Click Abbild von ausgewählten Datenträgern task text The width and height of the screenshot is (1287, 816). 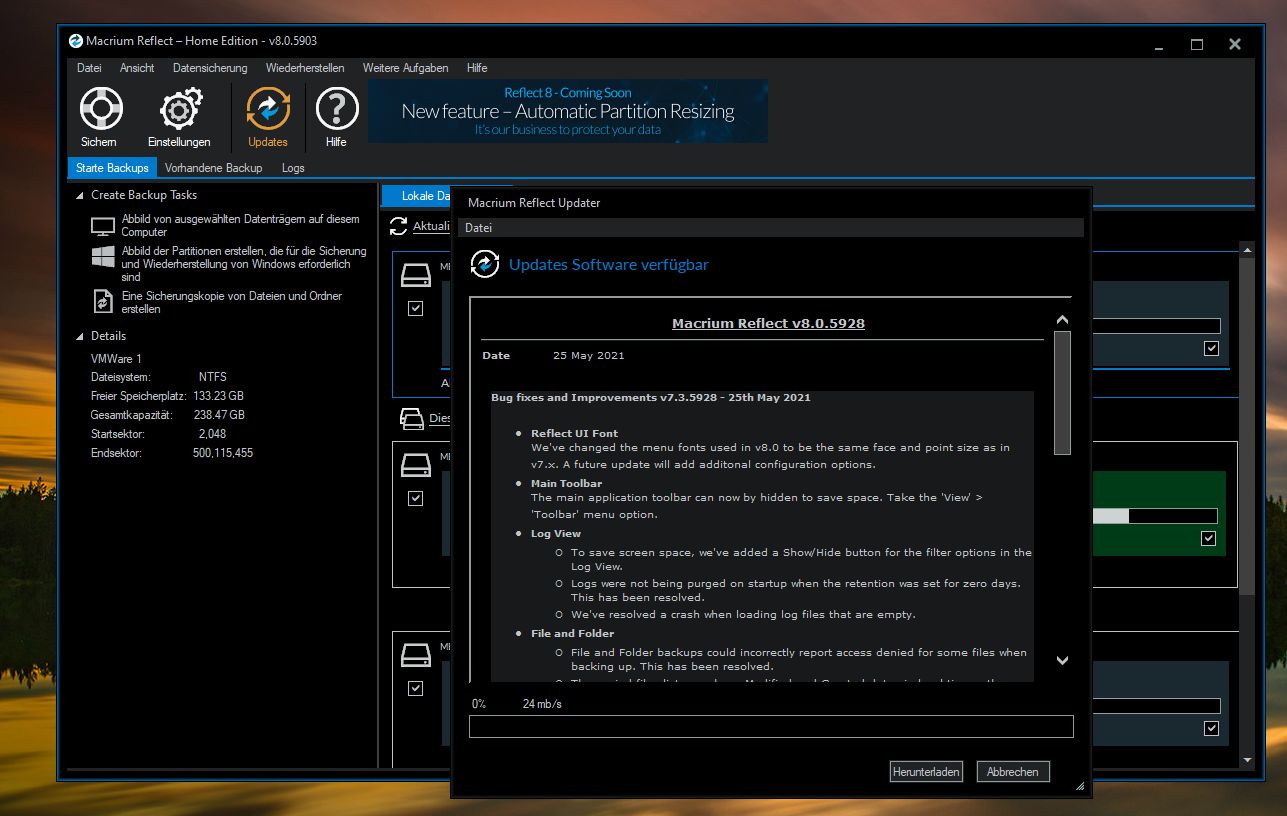pyautogui.click(x=241, y=225)
